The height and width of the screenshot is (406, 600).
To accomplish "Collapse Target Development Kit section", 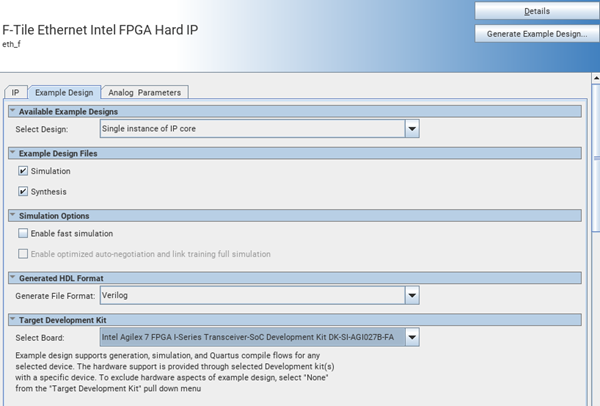I will coord(13,319).
